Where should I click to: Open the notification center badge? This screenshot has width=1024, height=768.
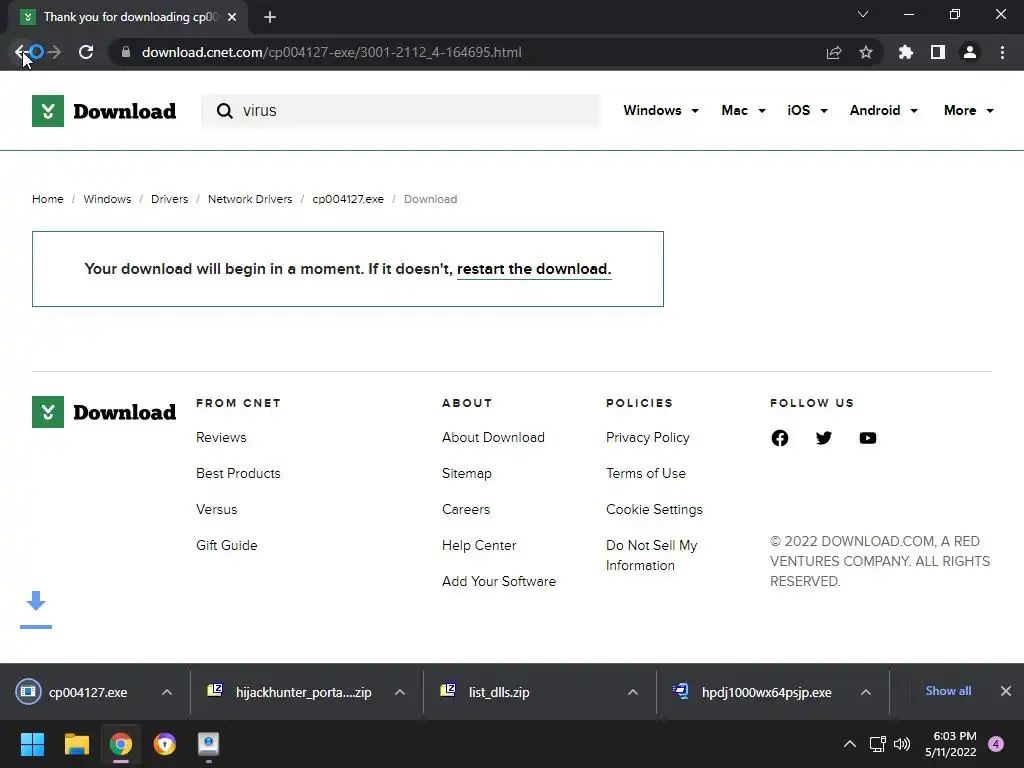(x=996, y=744)
